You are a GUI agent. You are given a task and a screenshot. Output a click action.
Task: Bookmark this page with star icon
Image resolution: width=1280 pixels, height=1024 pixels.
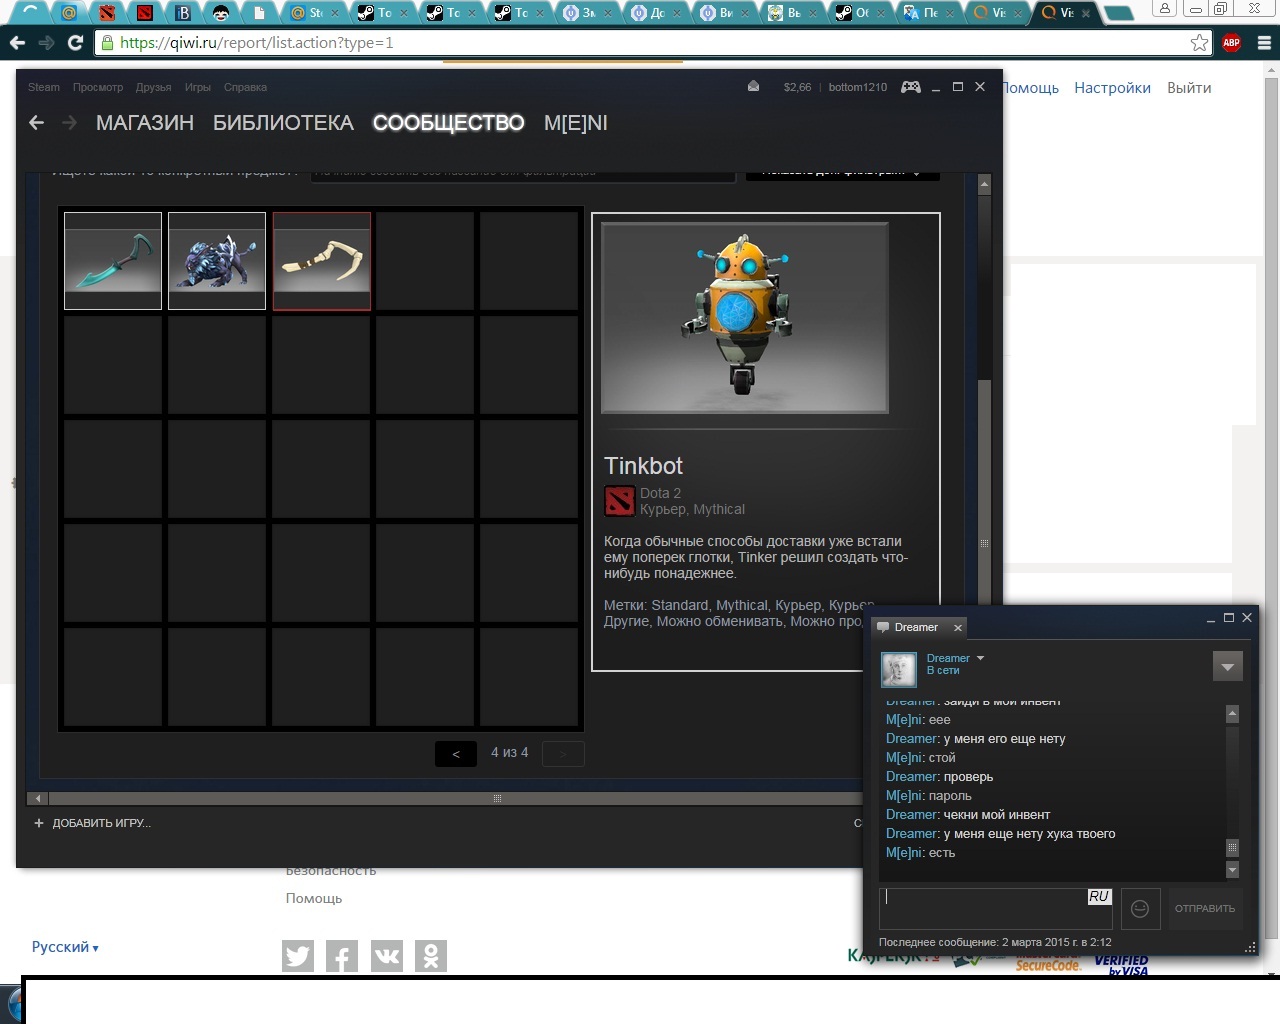click(1199, 43)
